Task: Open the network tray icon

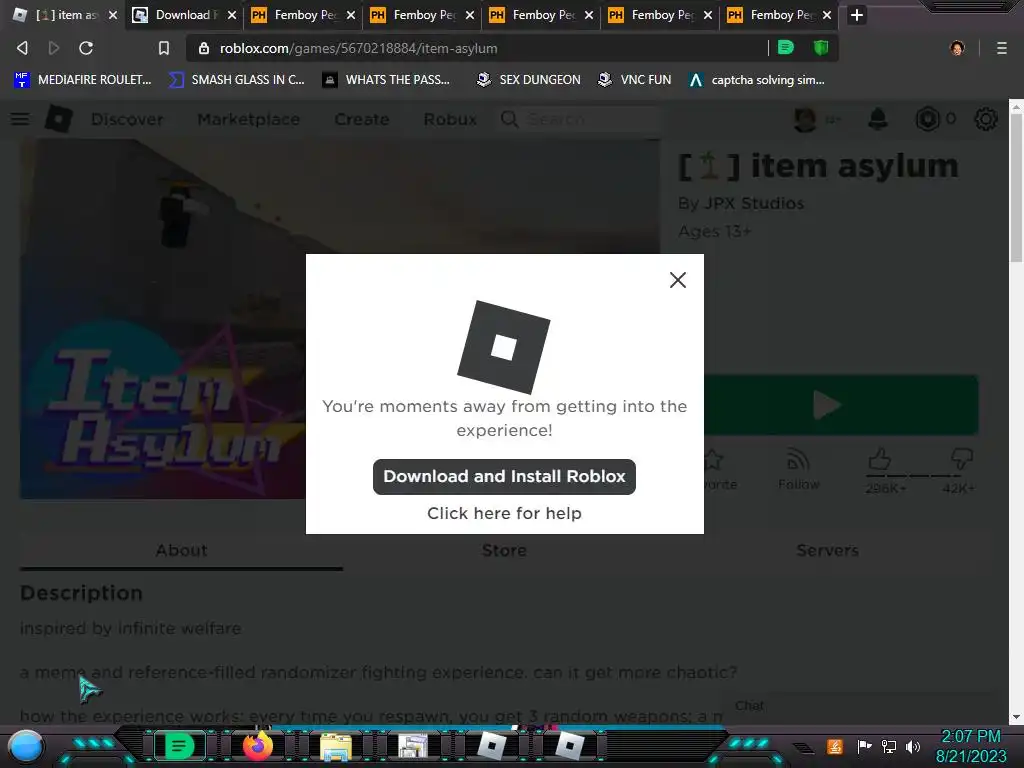Action: point(889,746)
